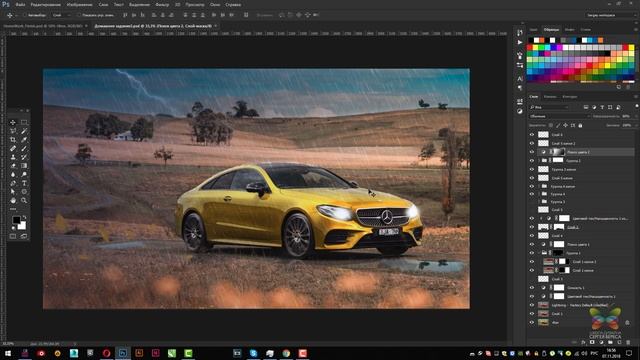The width and height of the screenshot is (640, 360).
Task: Select the Lasso tool
Action: (x=13, y=131)
